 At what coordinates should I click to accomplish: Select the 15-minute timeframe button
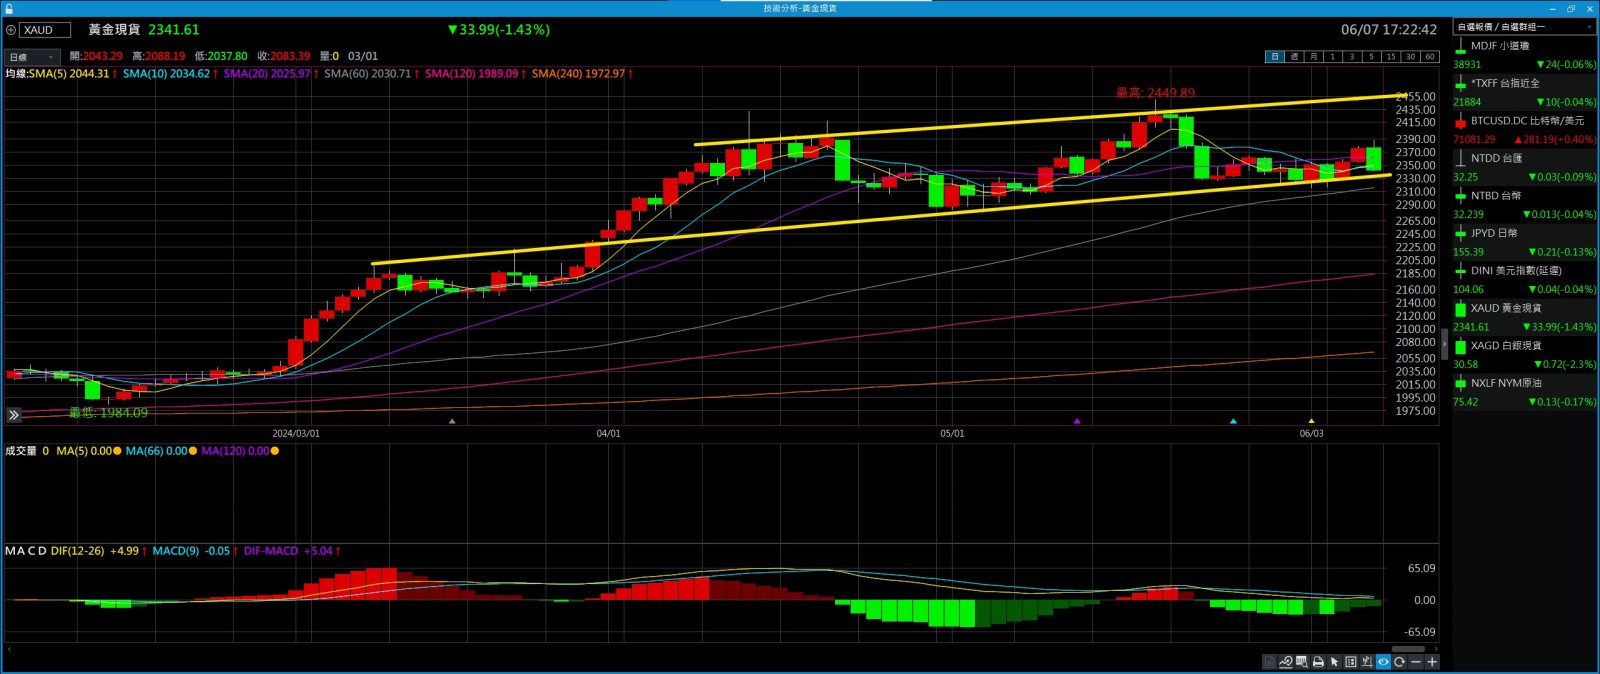click(1390, 57)
